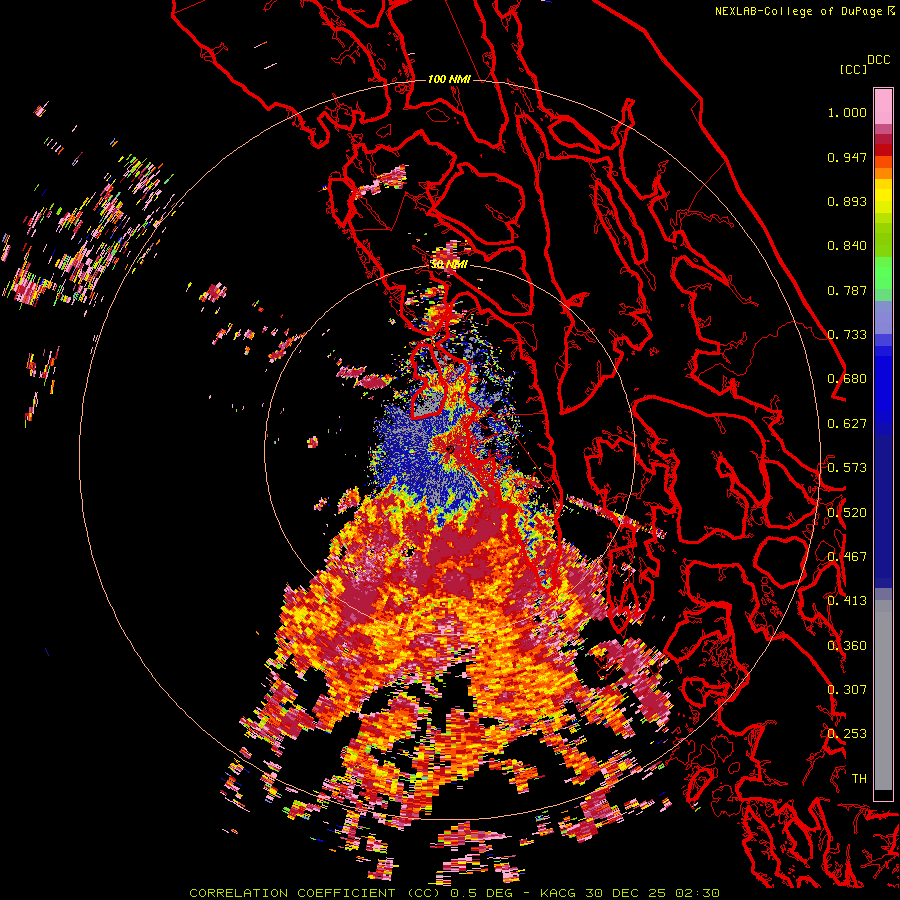Click the 100 NMI range ring label

coord(449,79)
